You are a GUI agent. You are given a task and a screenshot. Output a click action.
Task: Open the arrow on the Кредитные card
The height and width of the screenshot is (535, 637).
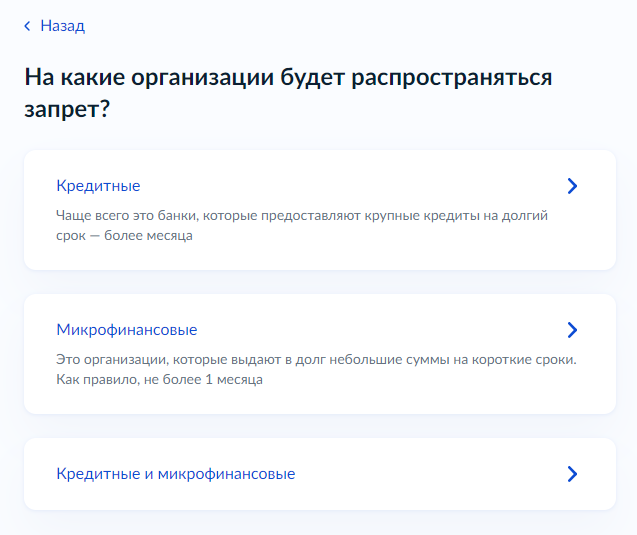click(x=572, y=186)
